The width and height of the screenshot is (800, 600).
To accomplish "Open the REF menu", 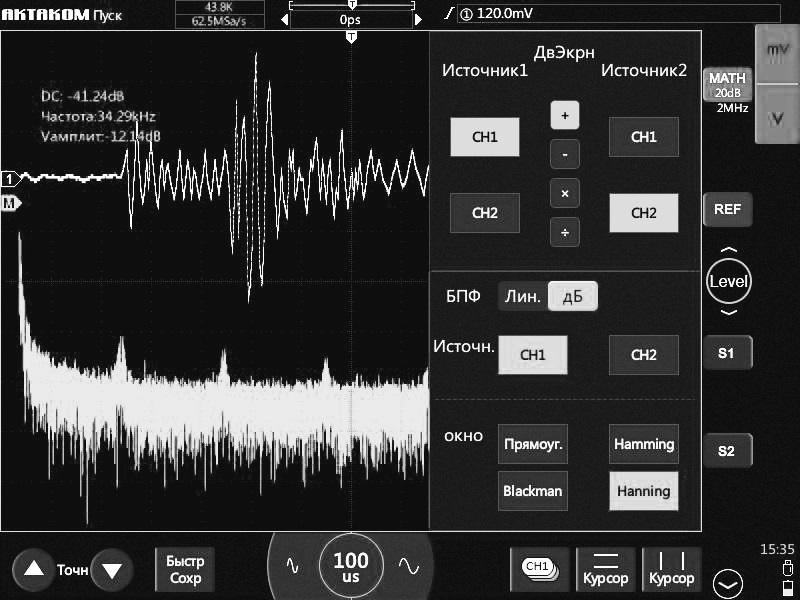I will tap(727, 210).
